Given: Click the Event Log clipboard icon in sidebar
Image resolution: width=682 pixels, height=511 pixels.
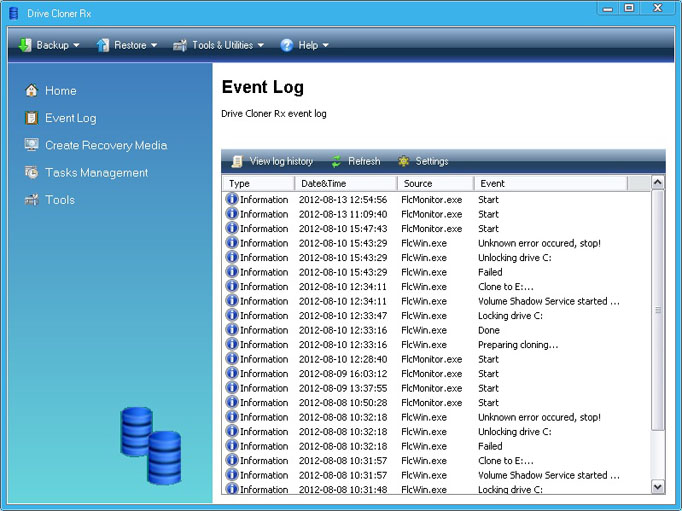Looking at the screenshot, I should coord(31,118).
